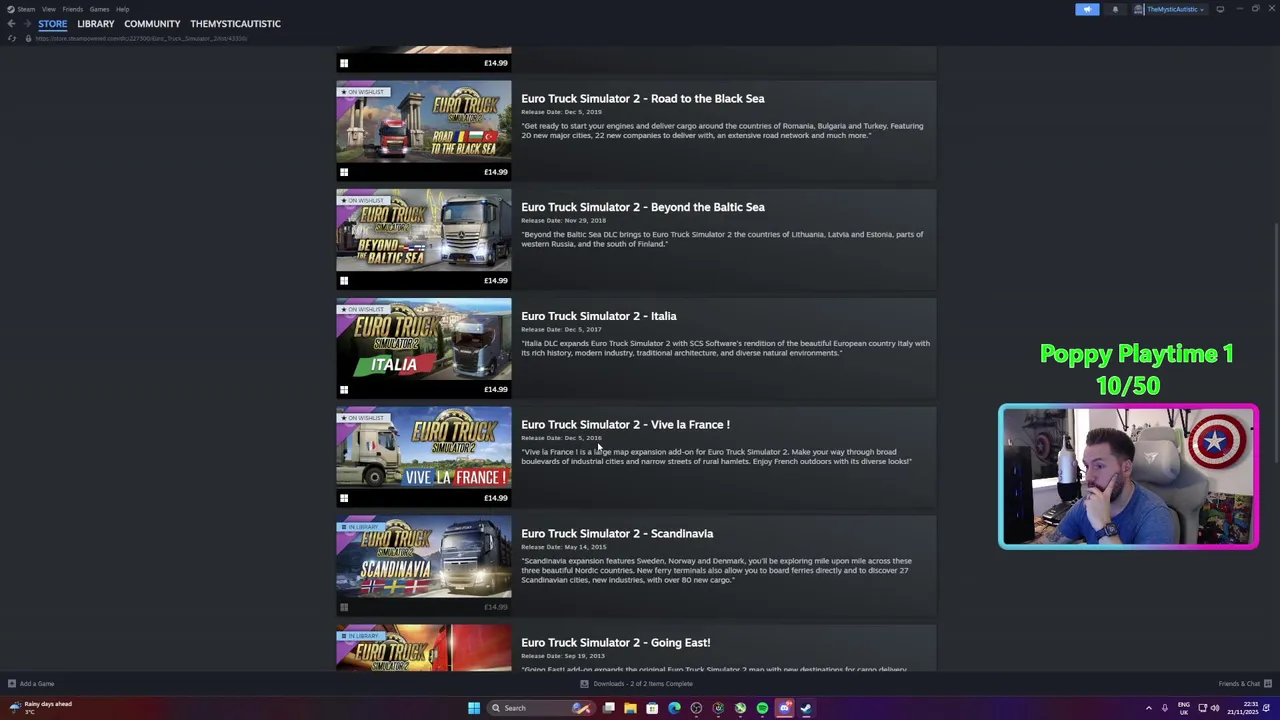The height and width of the screenshot is (720, 1280).
Task: Open Microsoft Store from the taskbar
Action: pos(652,708)
